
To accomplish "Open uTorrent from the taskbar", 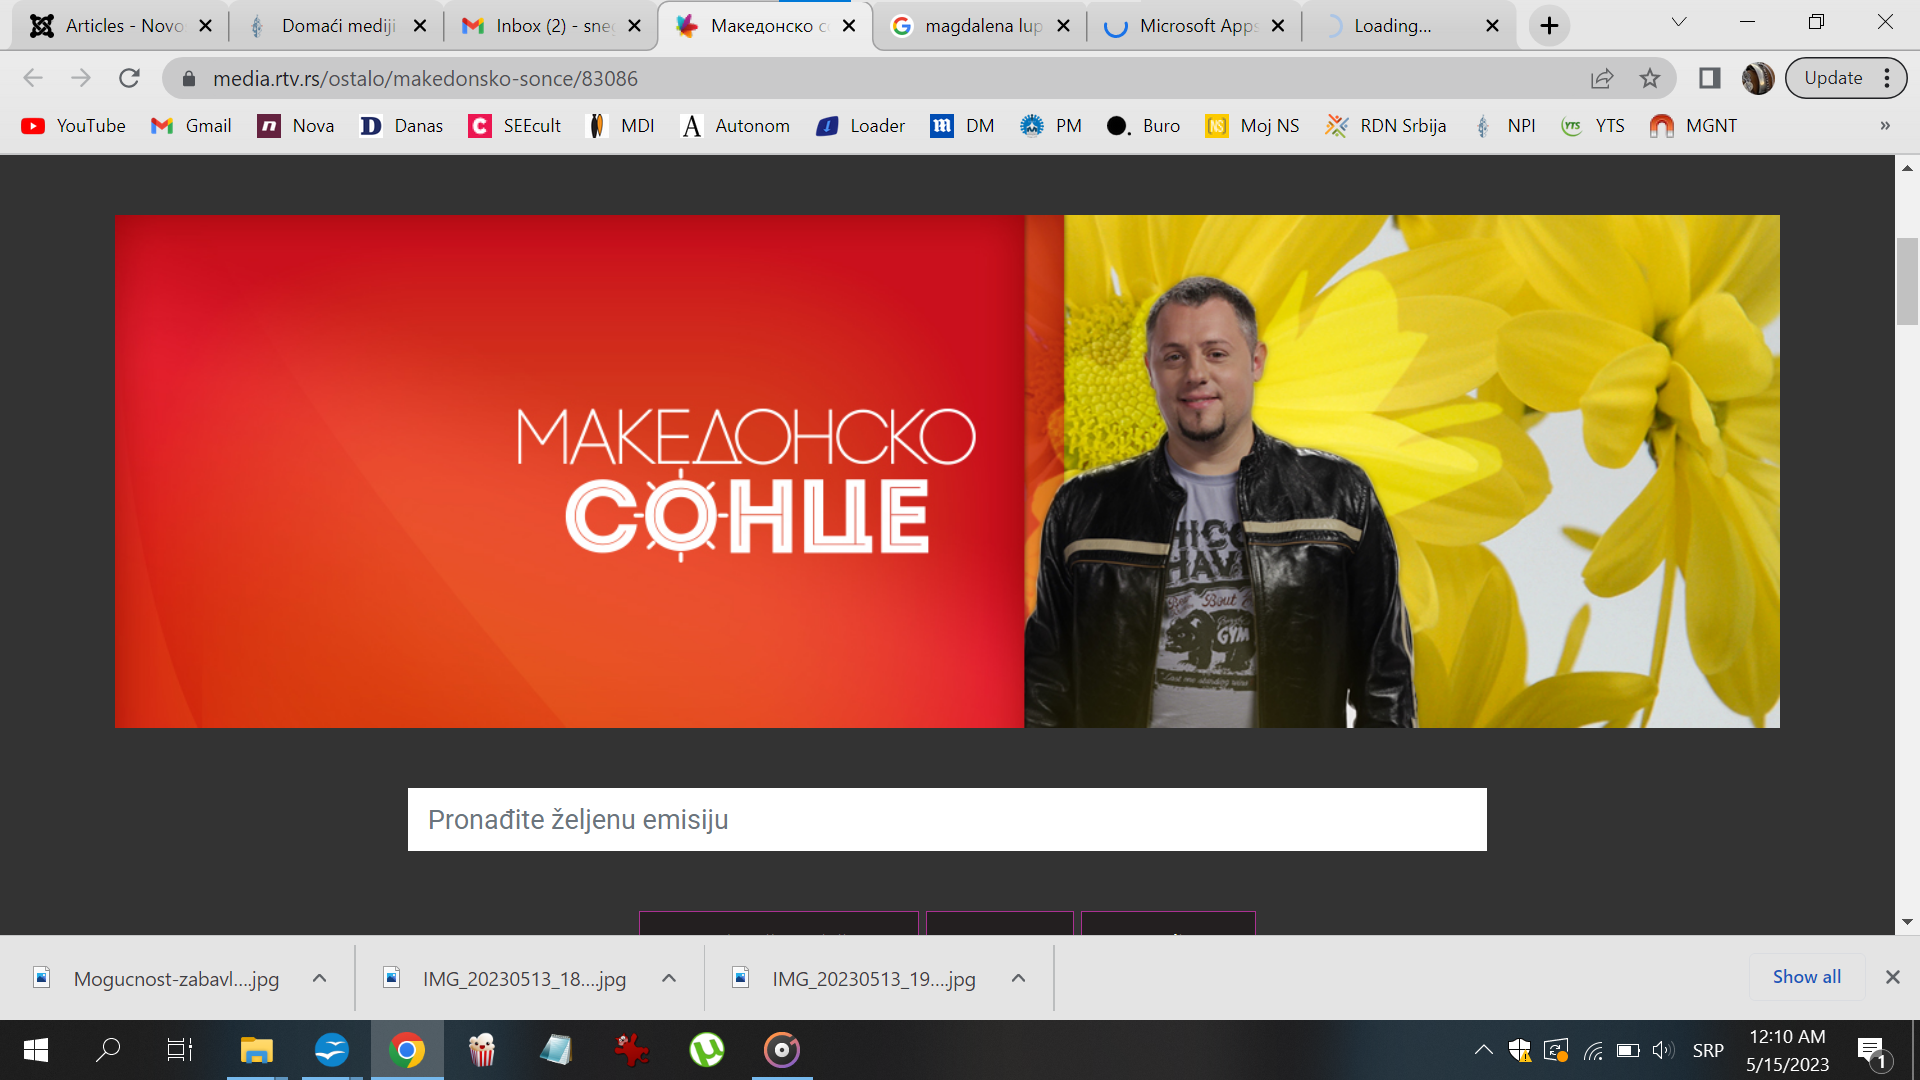I will [707, 1050].
